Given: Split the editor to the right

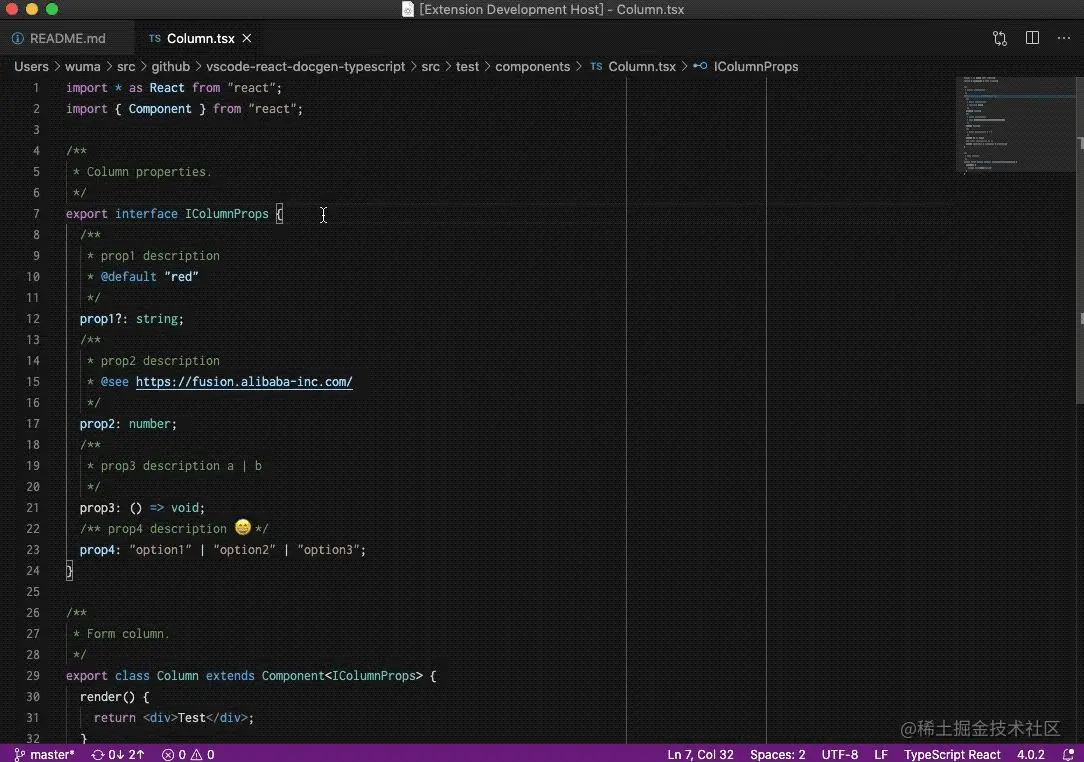Looking at the screenshot, I should point(1032,38).
